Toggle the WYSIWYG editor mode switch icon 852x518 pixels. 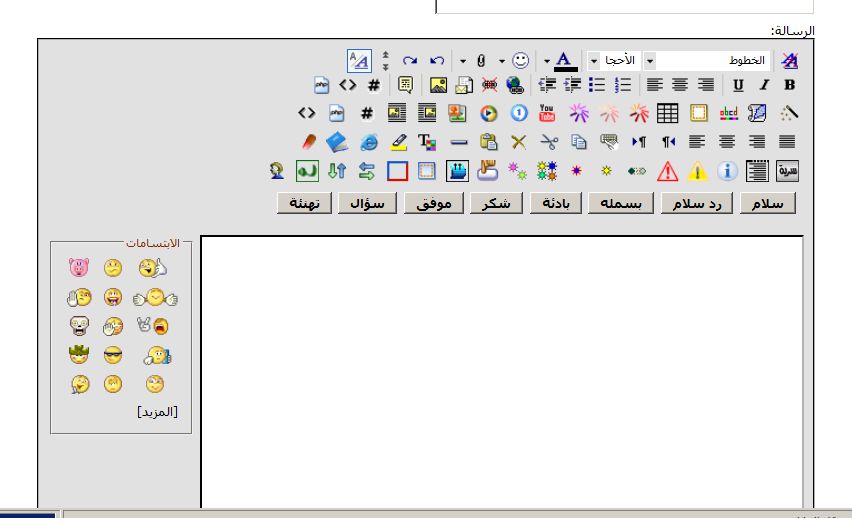coord(358,60)
